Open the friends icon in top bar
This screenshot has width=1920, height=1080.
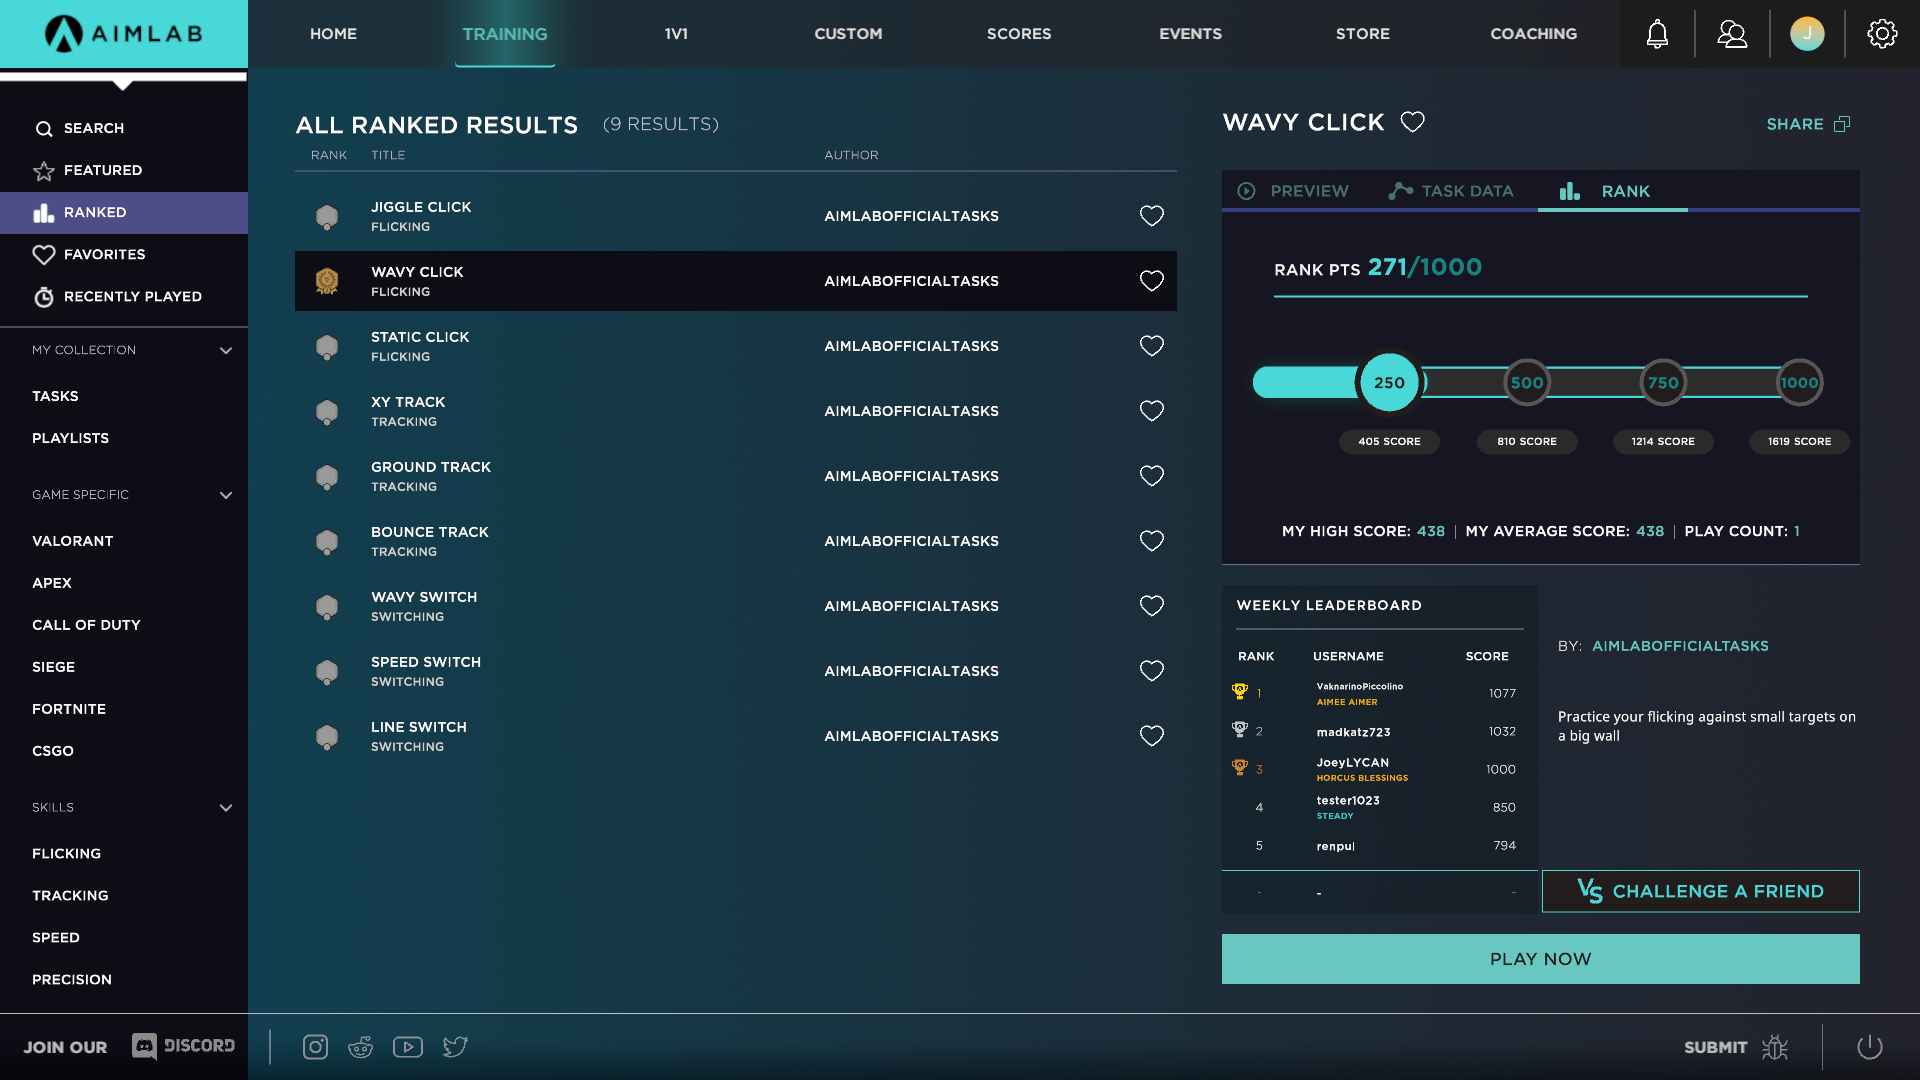1732,34
